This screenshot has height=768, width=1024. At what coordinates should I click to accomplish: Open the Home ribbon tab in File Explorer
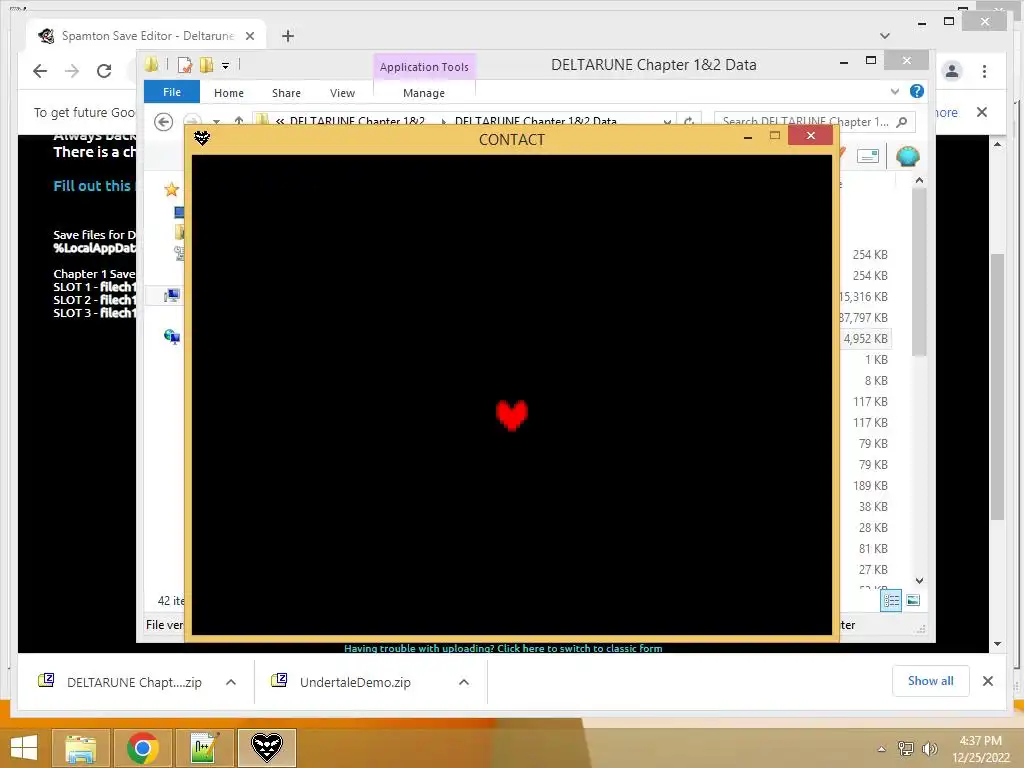(229, 93)
